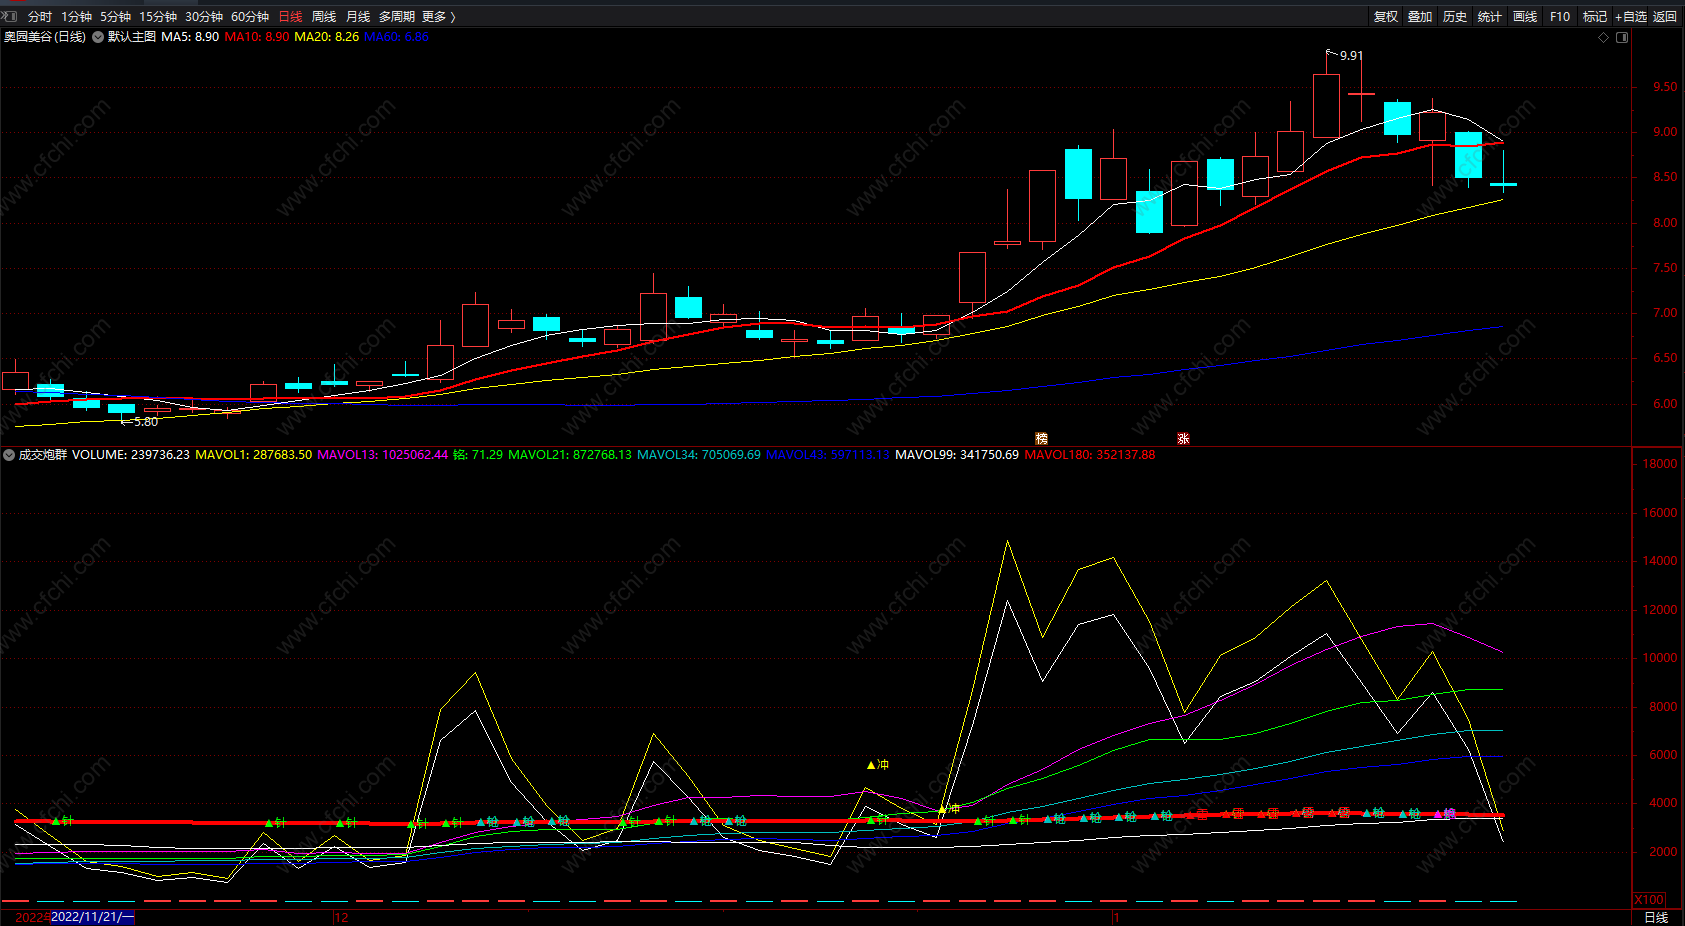
Task: Click the 榜 marker below the candlesticks
Action: tap(1041, 439)
